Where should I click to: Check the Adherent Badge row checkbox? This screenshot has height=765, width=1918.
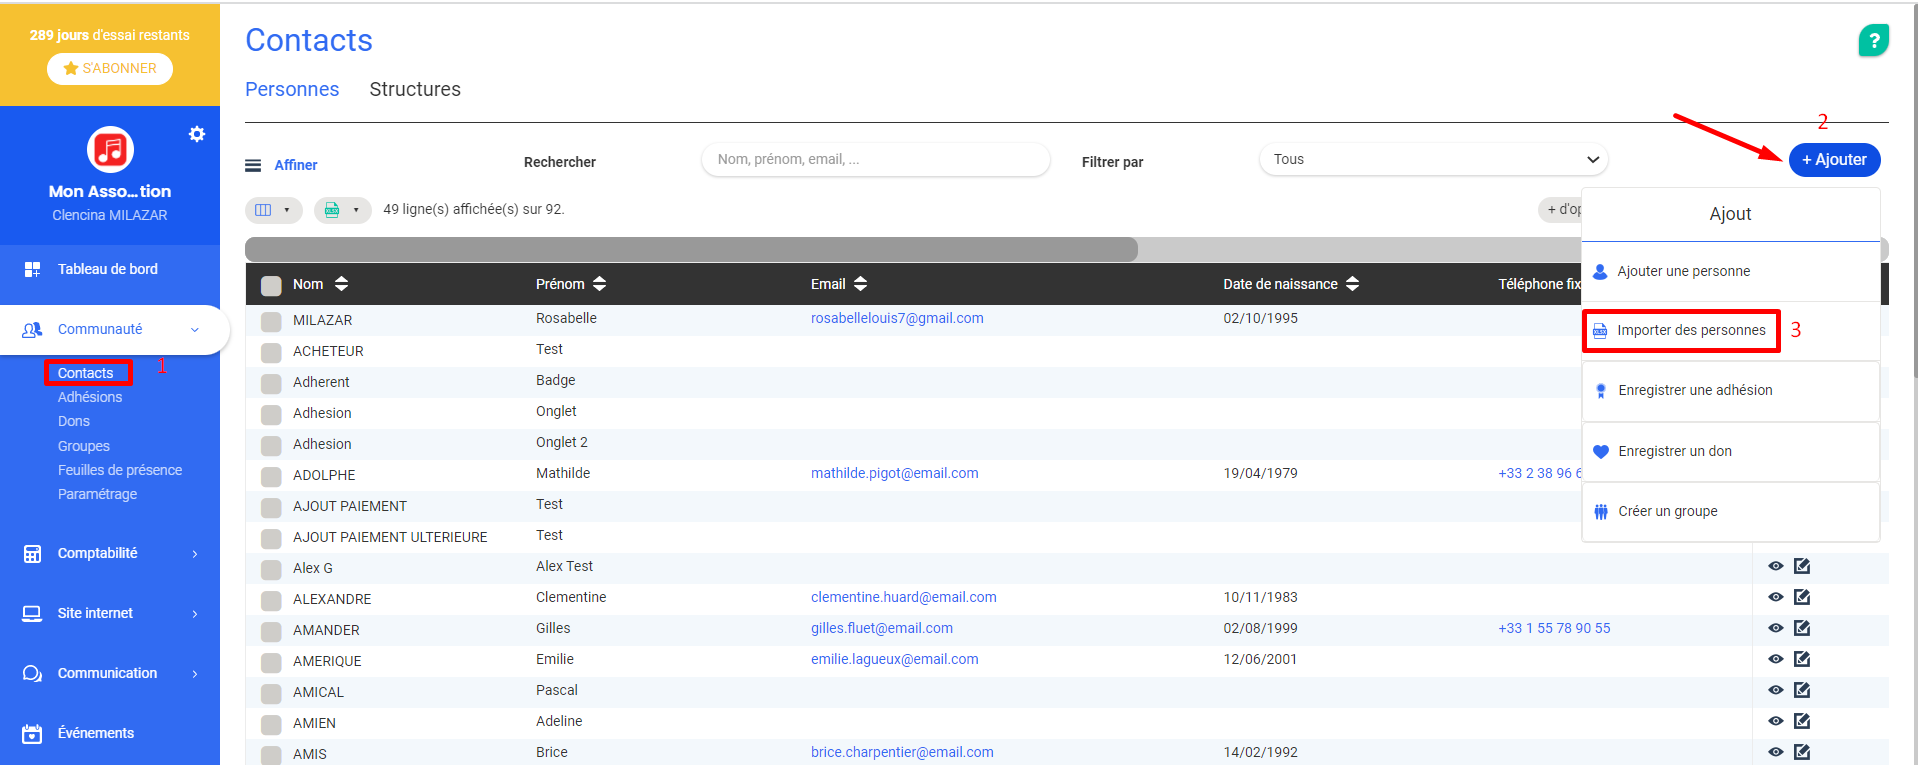point(271,384)
